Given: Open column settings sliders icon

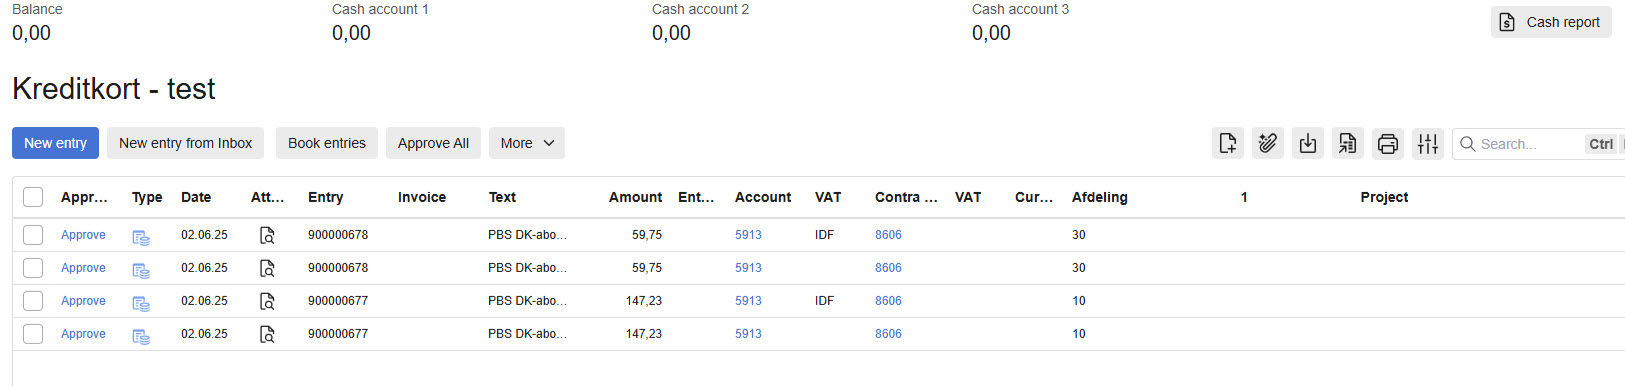Looking at the screenshot, I should coord(1428,144).
